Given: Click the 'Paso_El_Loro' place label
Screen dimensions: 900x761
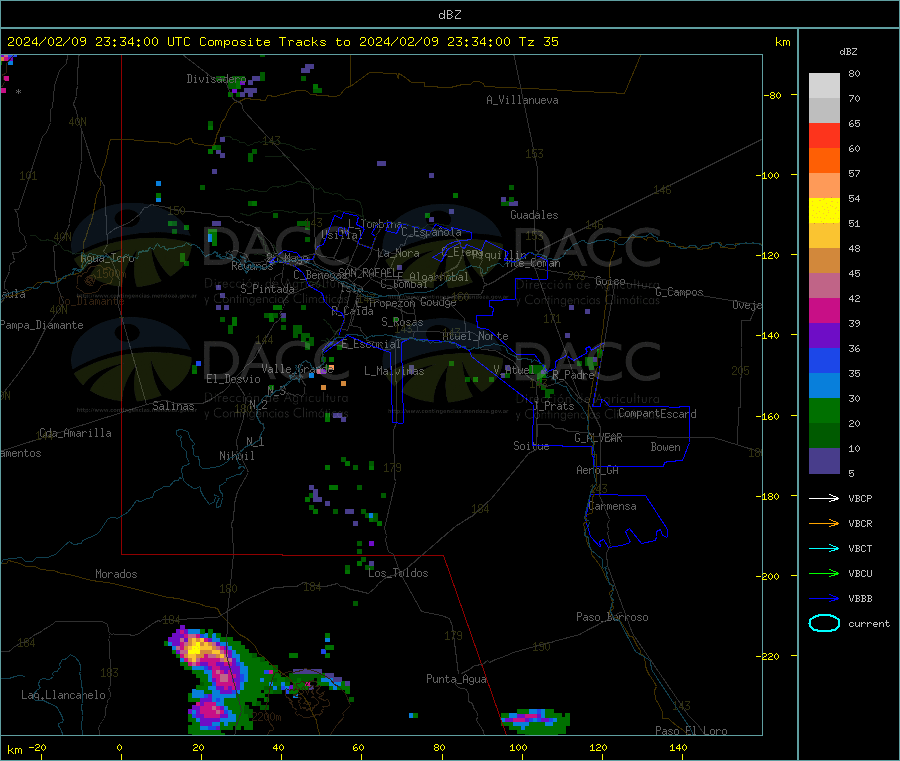Looking at the screenshot, I should coord(691,731).
